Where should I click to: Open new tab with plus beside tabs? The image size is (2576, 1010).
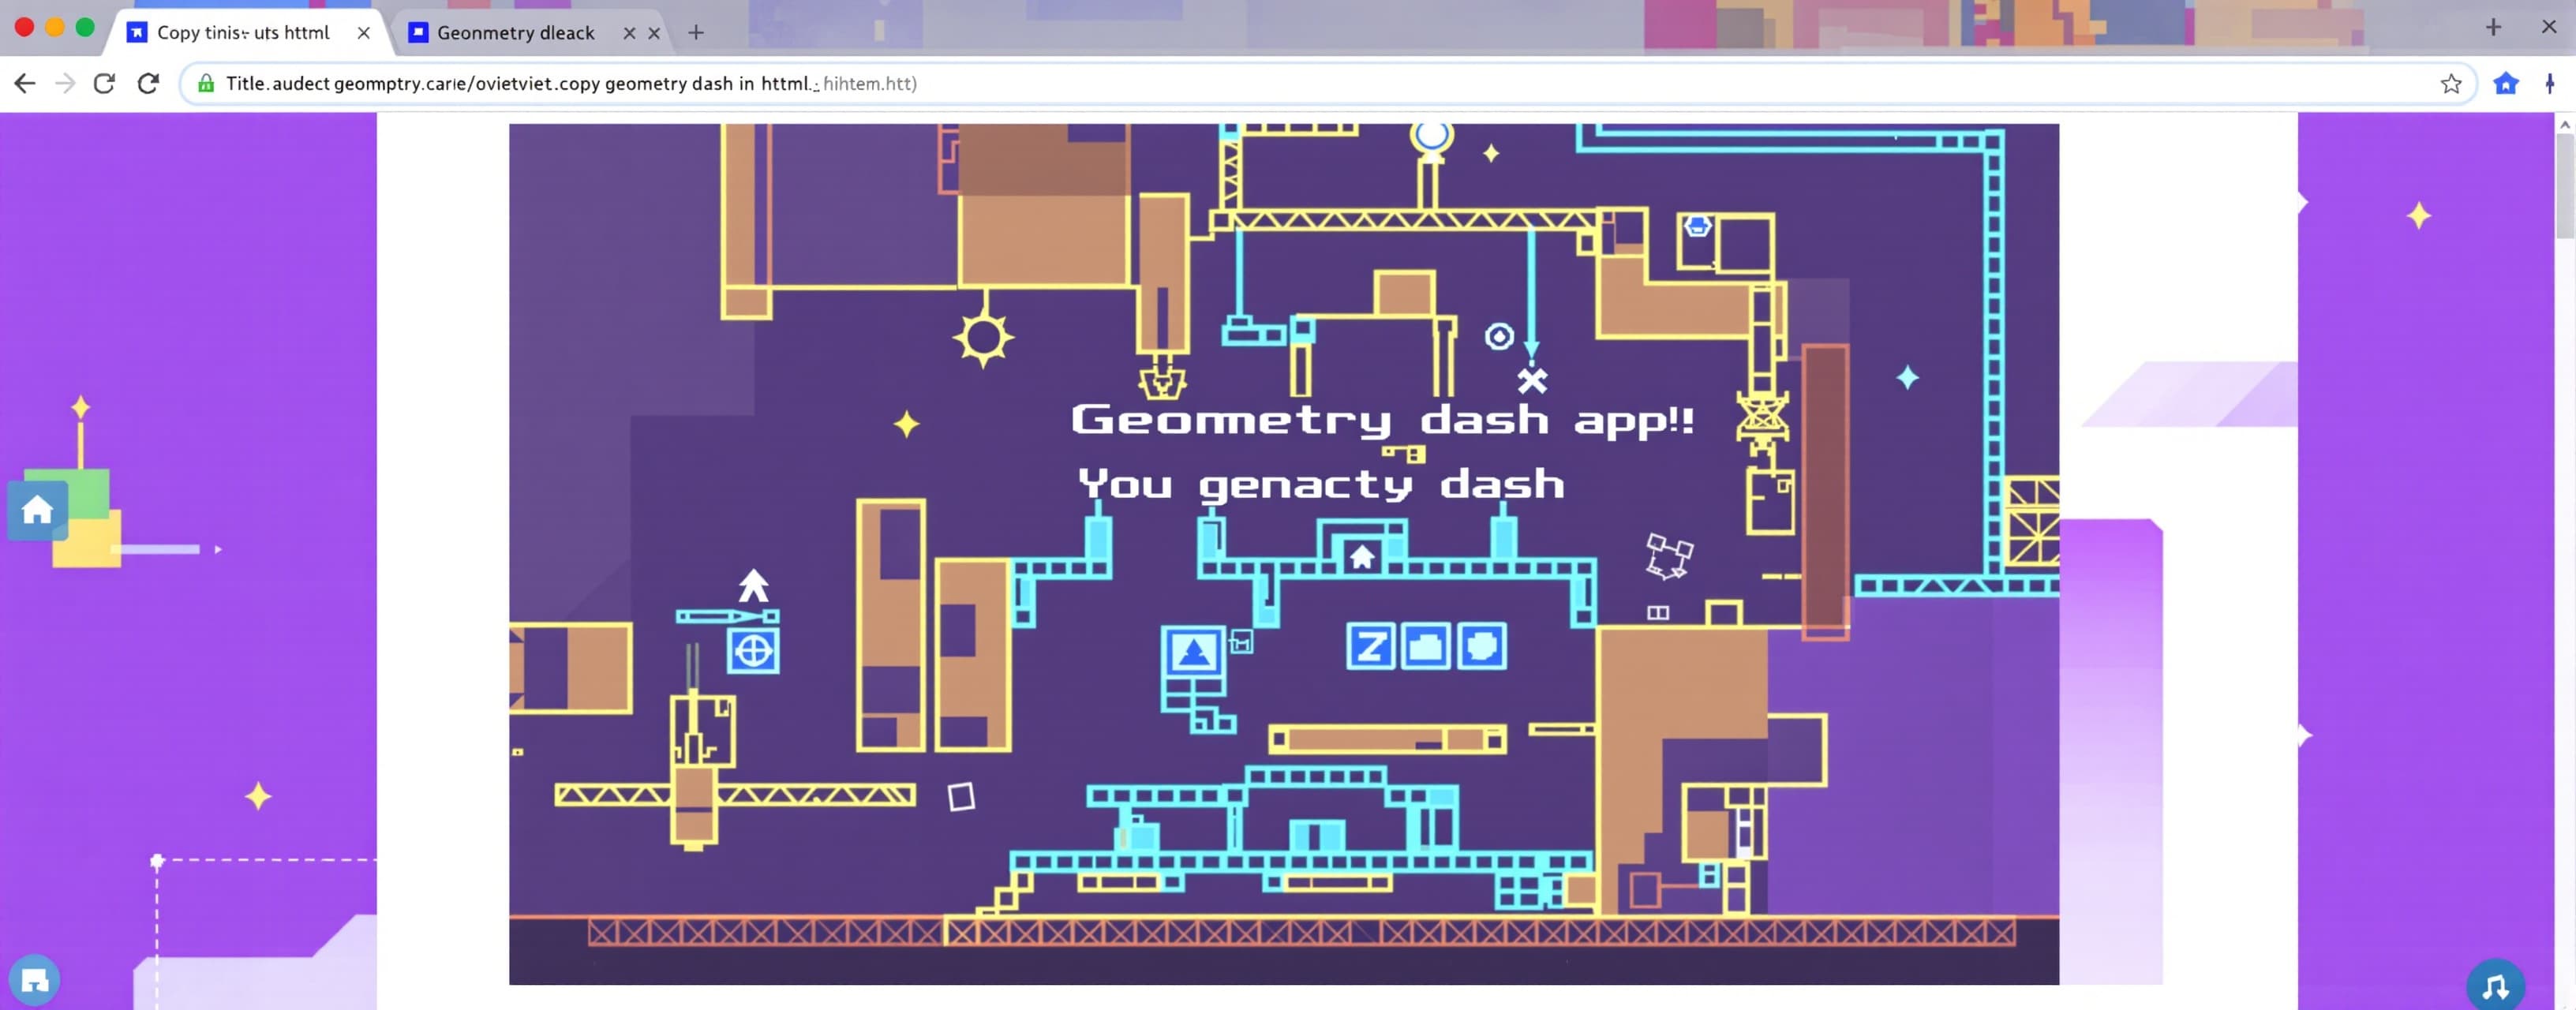(696, 33)
